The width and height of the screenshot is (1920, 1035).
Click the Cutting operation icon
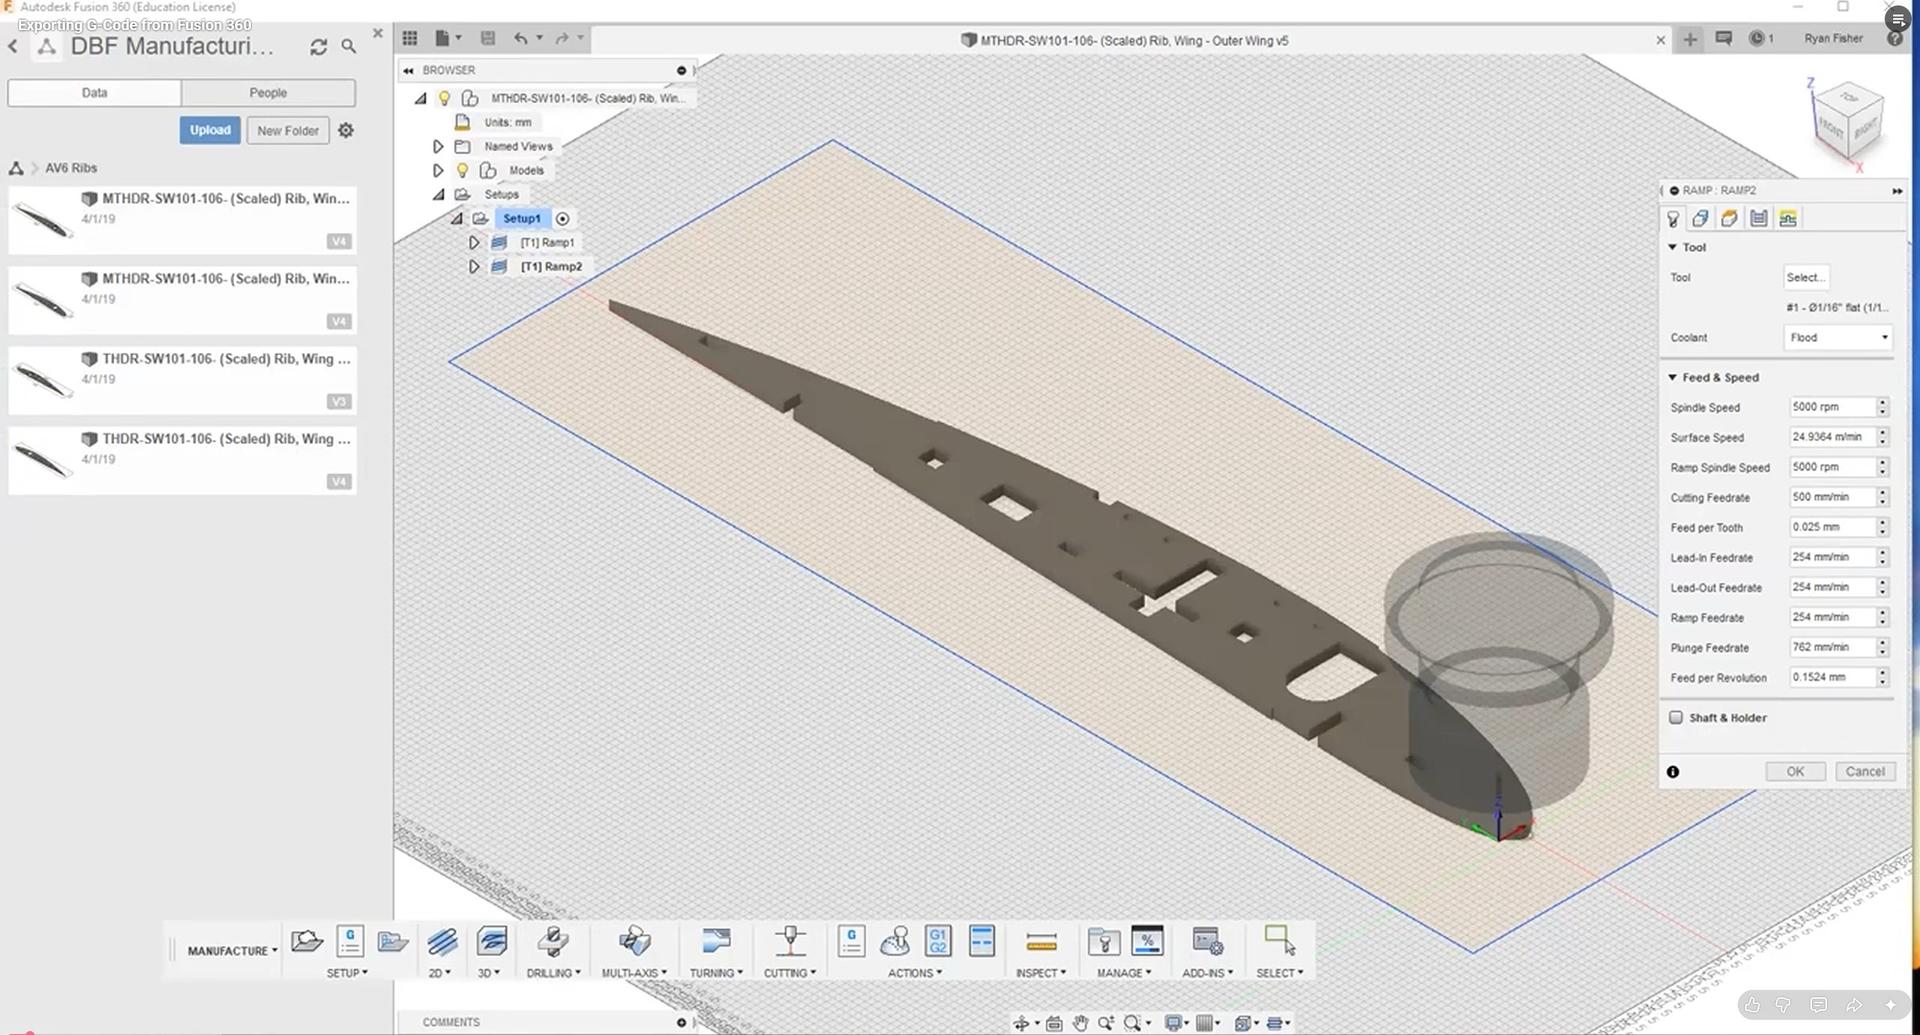(x=789, y=940)
